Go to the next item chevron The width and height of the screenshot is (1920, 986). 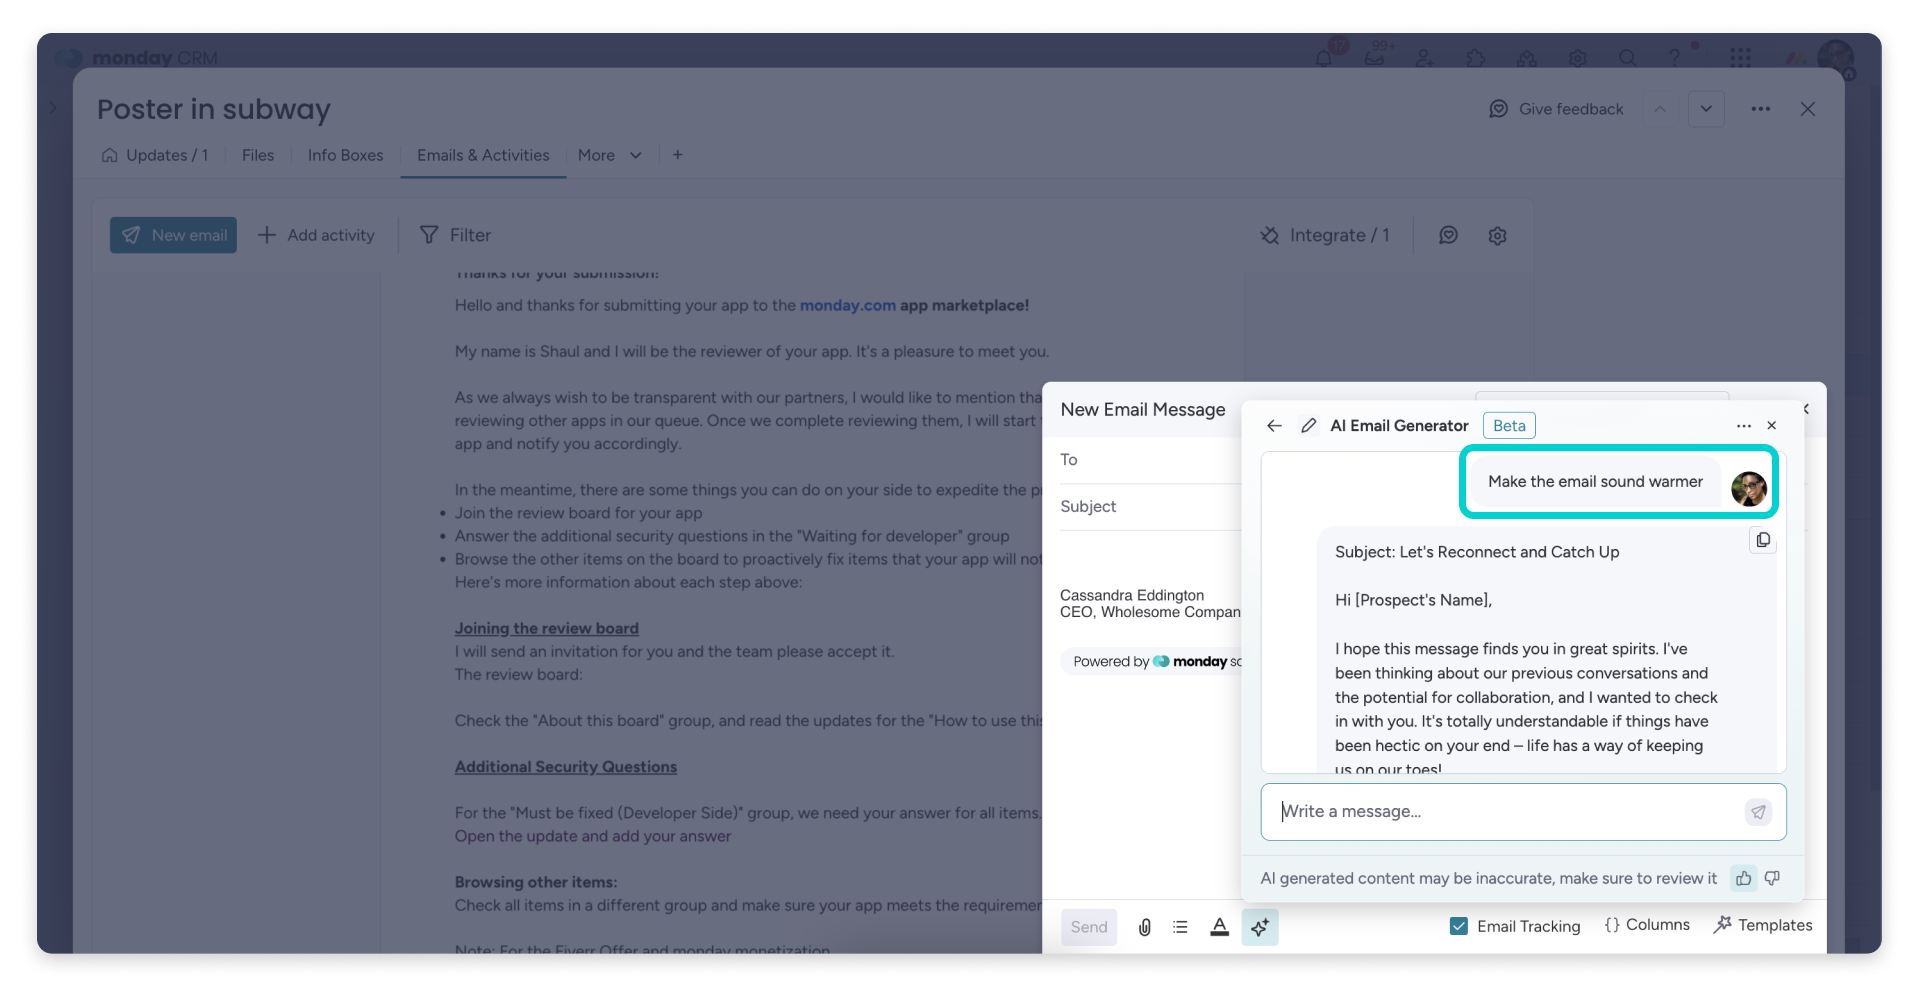click(1706, 109)
